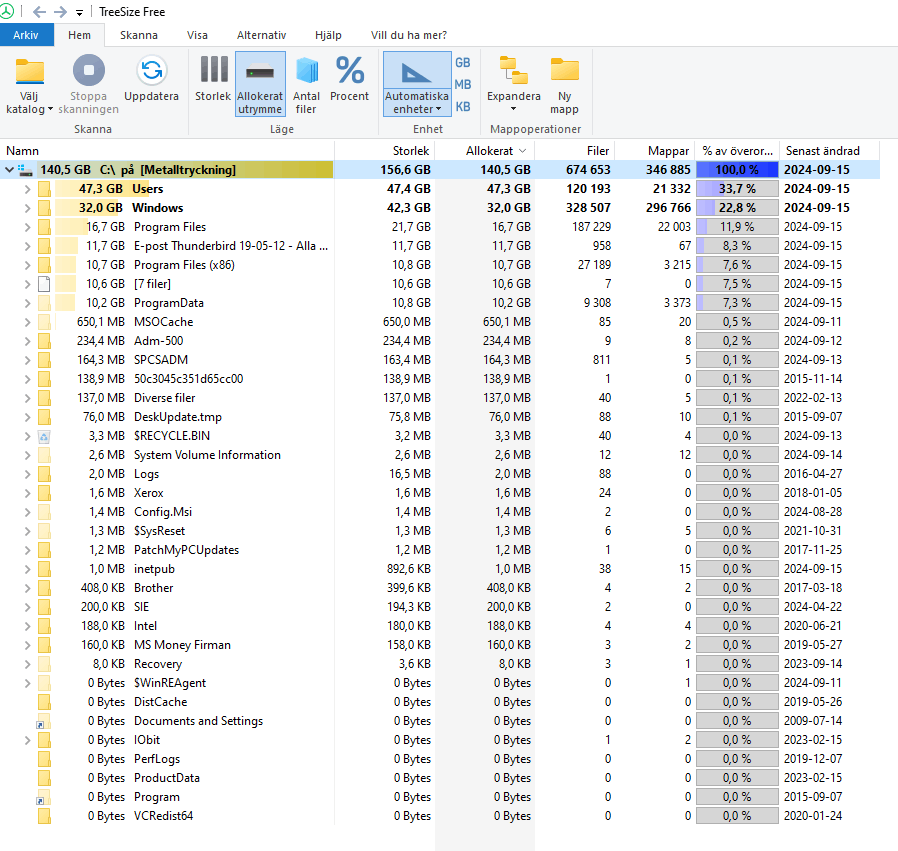This screenshot has height=851, width=898.
Task: Open the Välj katalog folder picker
Action: [x=29, y=86]
